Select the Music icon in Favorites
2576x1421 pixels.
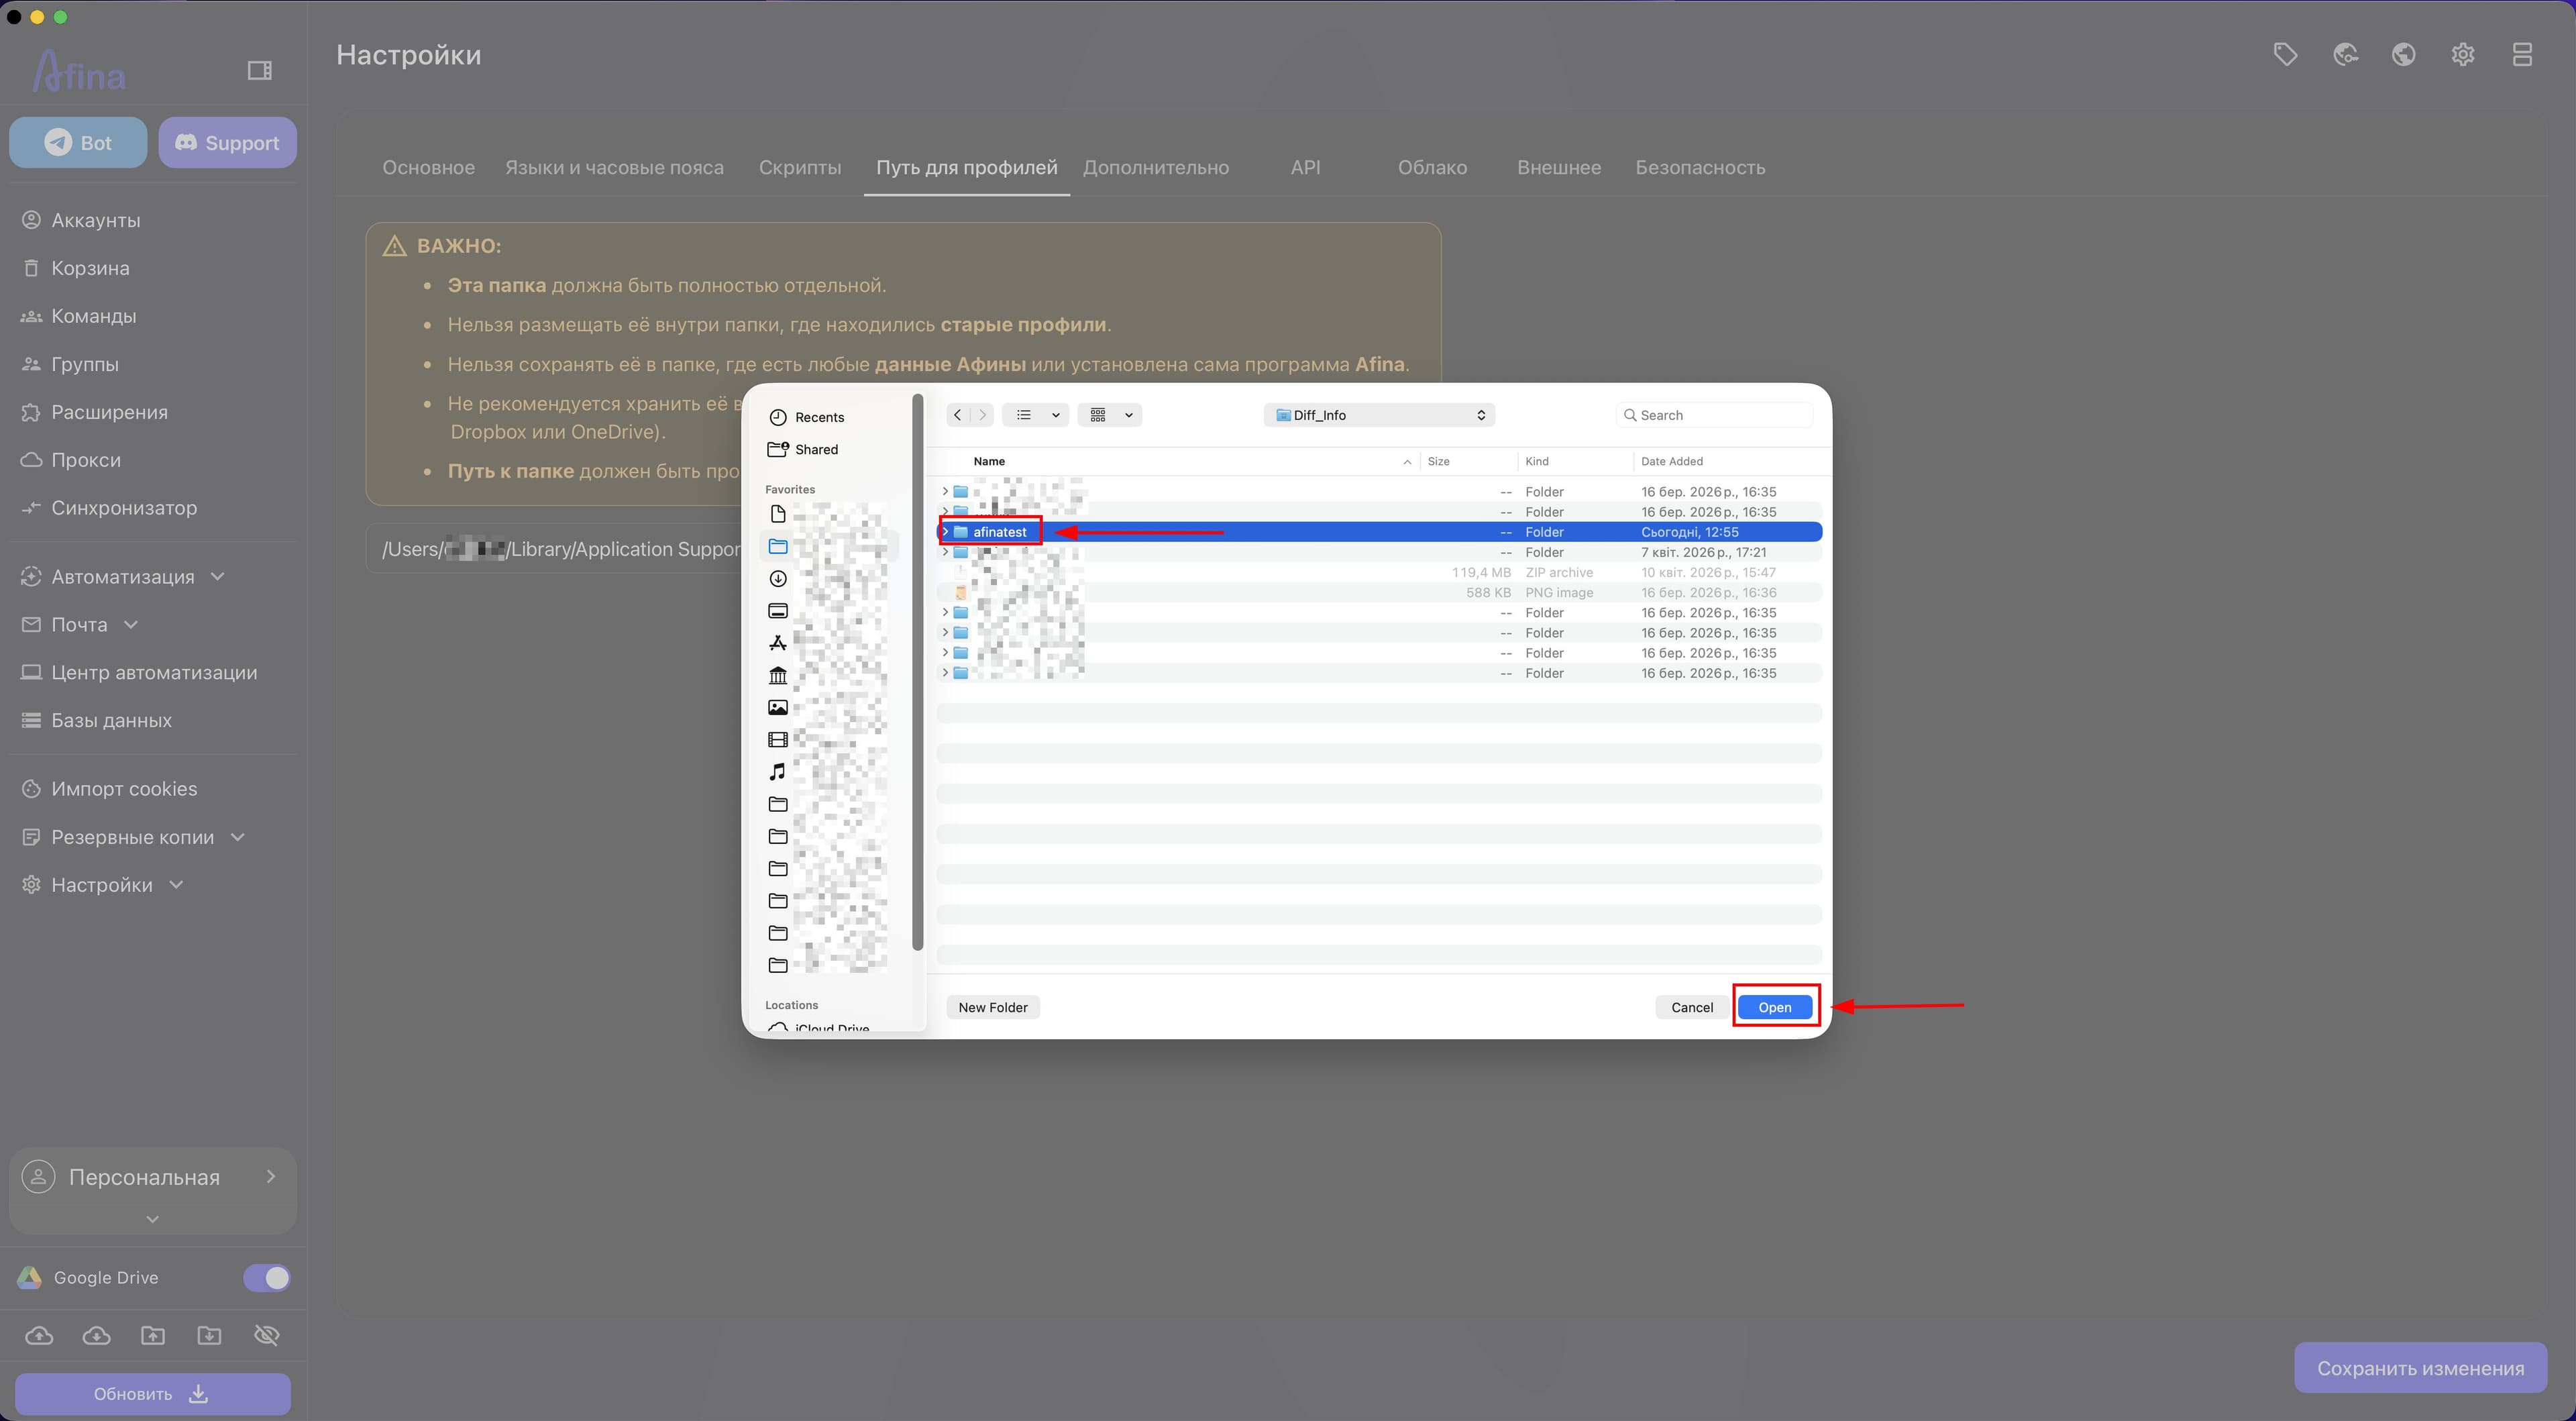[778, 772]
